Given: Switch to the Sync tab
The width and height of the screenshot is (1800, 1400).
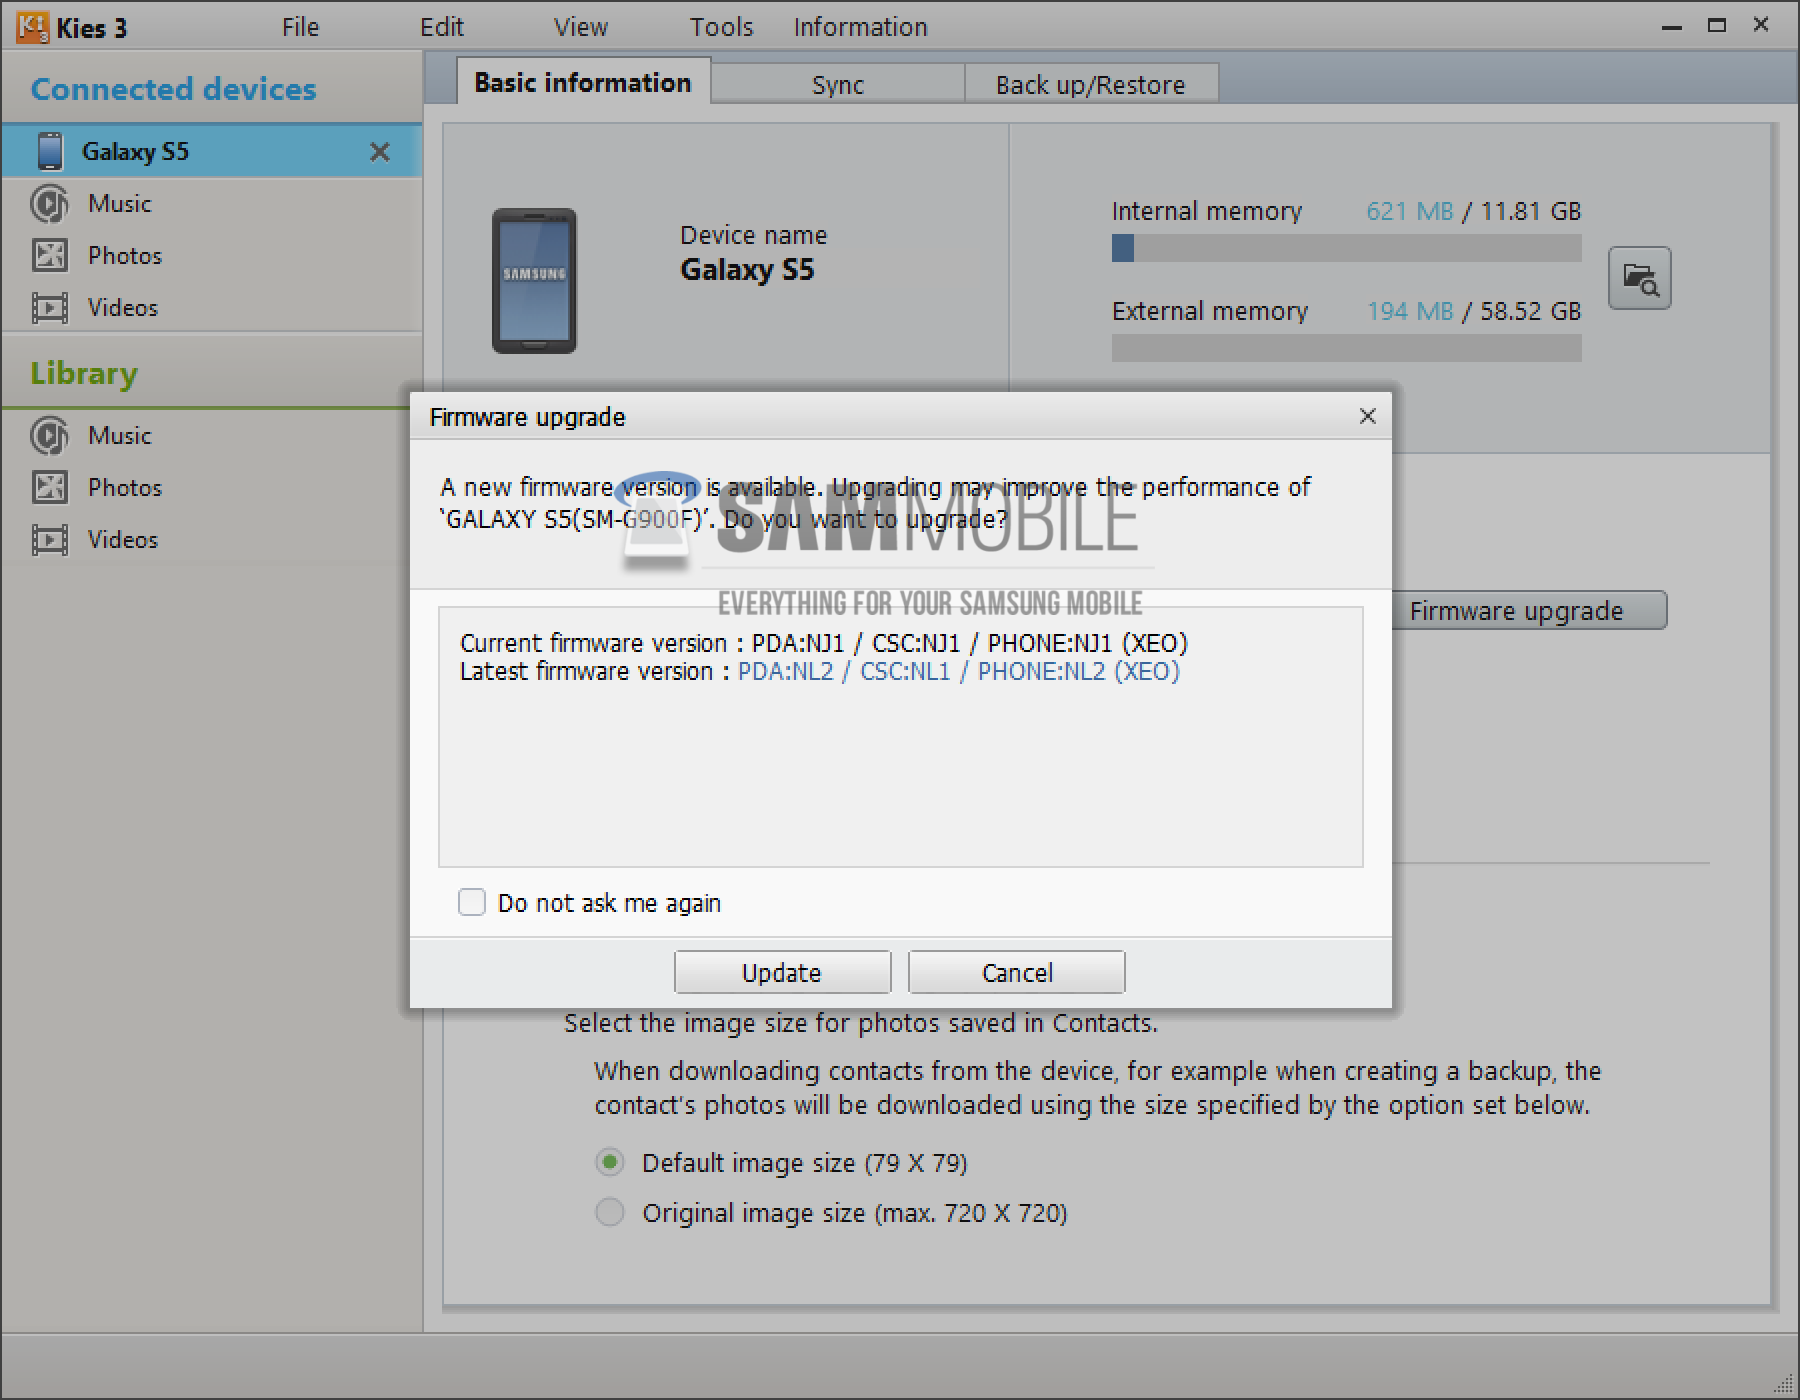Looking at the screenshot, I should click(x=837, y=85).
